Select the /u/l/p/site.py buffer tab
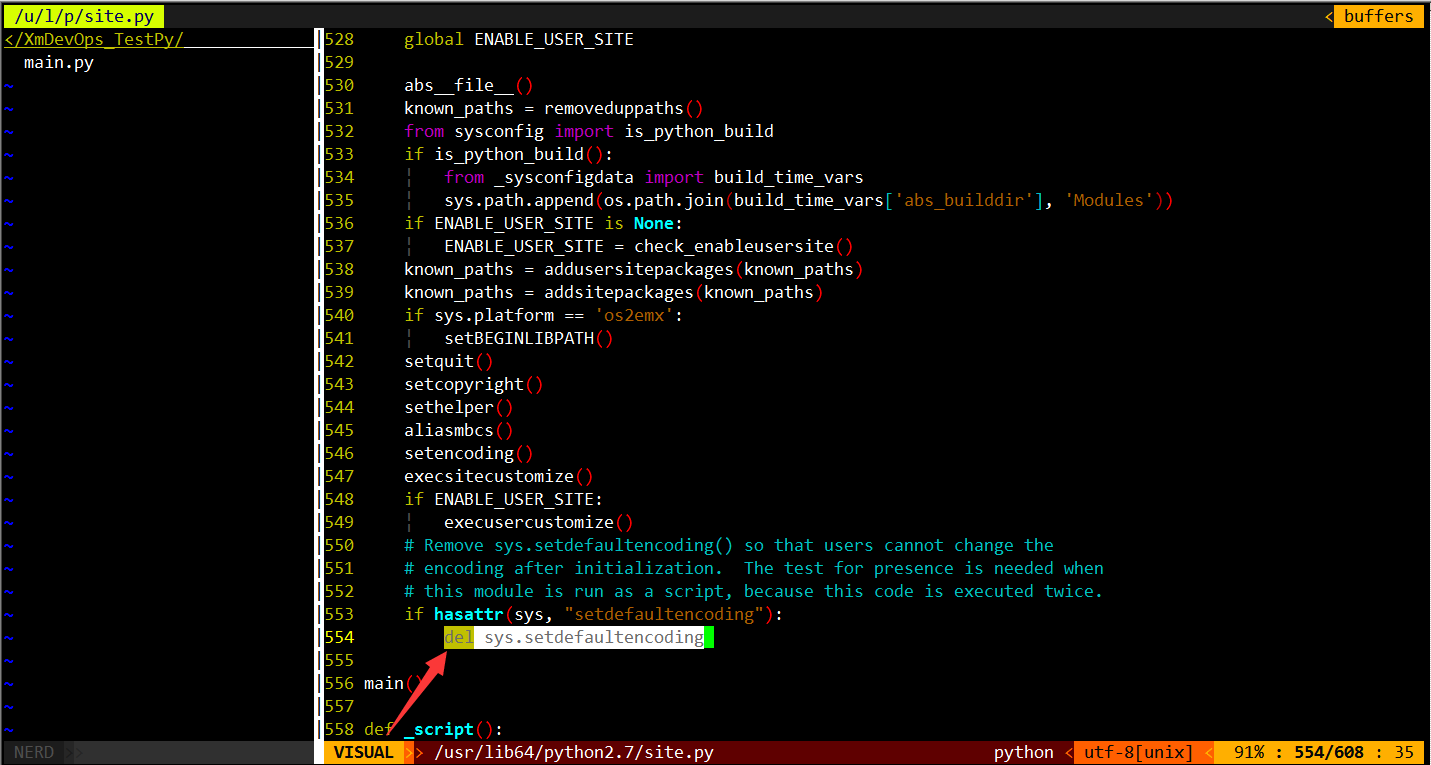The image size is (1431, 765). pyautogui.click(x=84, y=16)
